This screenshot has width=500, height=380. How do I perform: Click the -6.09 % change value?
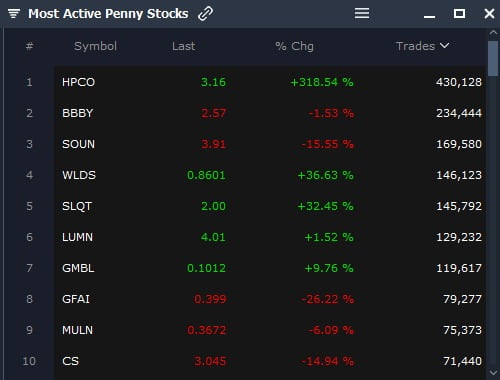point(331,330)
